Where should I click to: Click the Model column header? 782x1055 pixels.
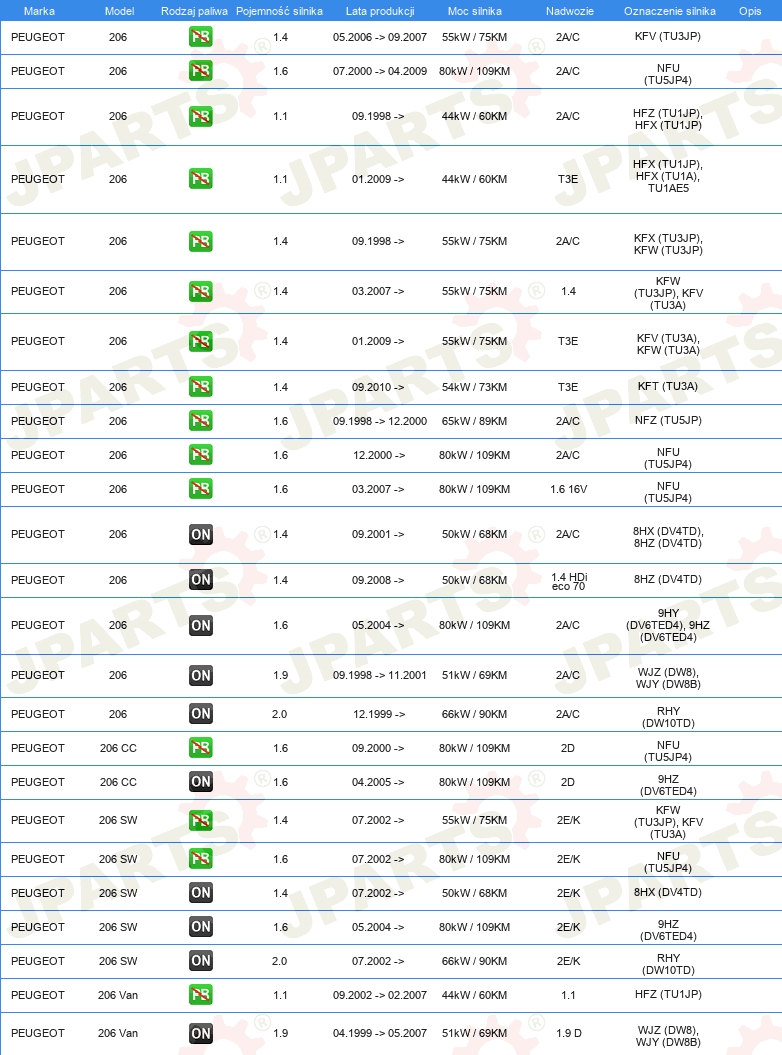[x=119, y=11]
